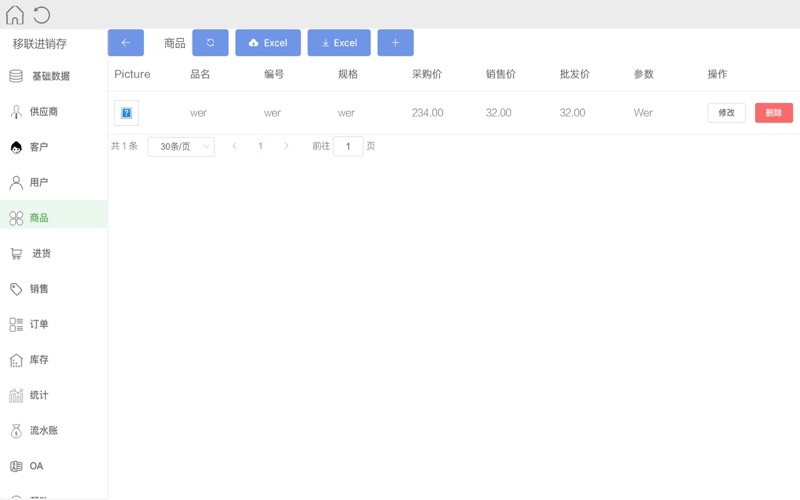Click the 批发价 column header
800x500 pixels.
coord(575,74)
